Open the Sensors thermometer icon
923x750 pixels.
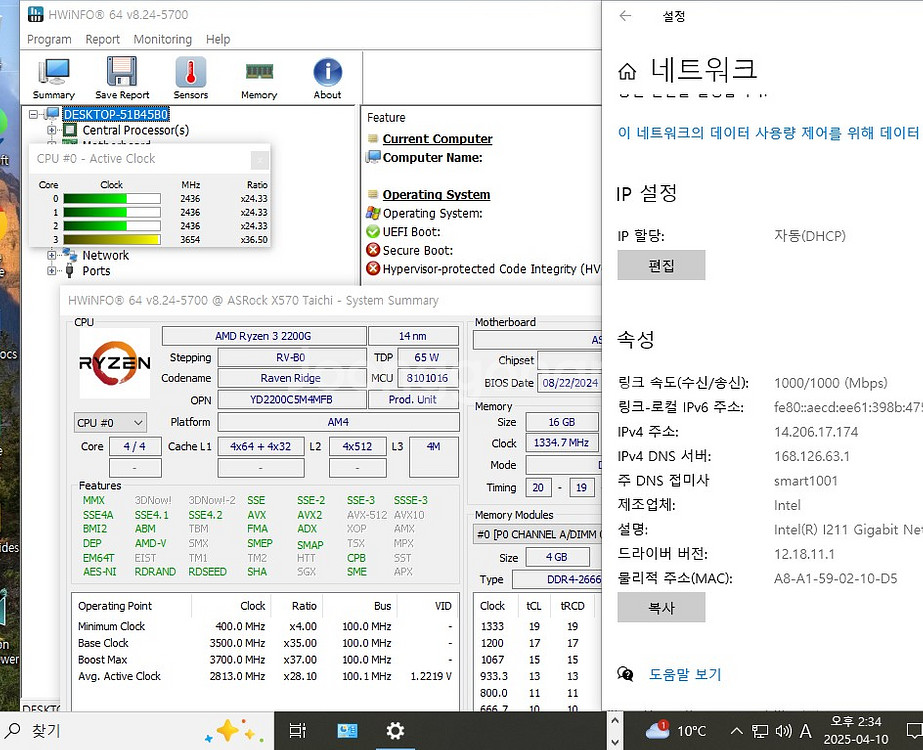pyautogui.click(x=191, y=78)
